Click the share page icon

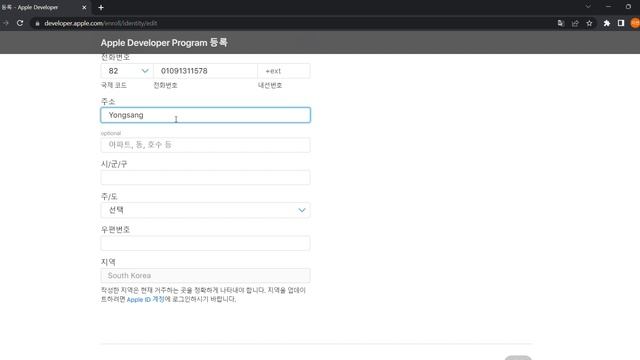pos(575,23)
